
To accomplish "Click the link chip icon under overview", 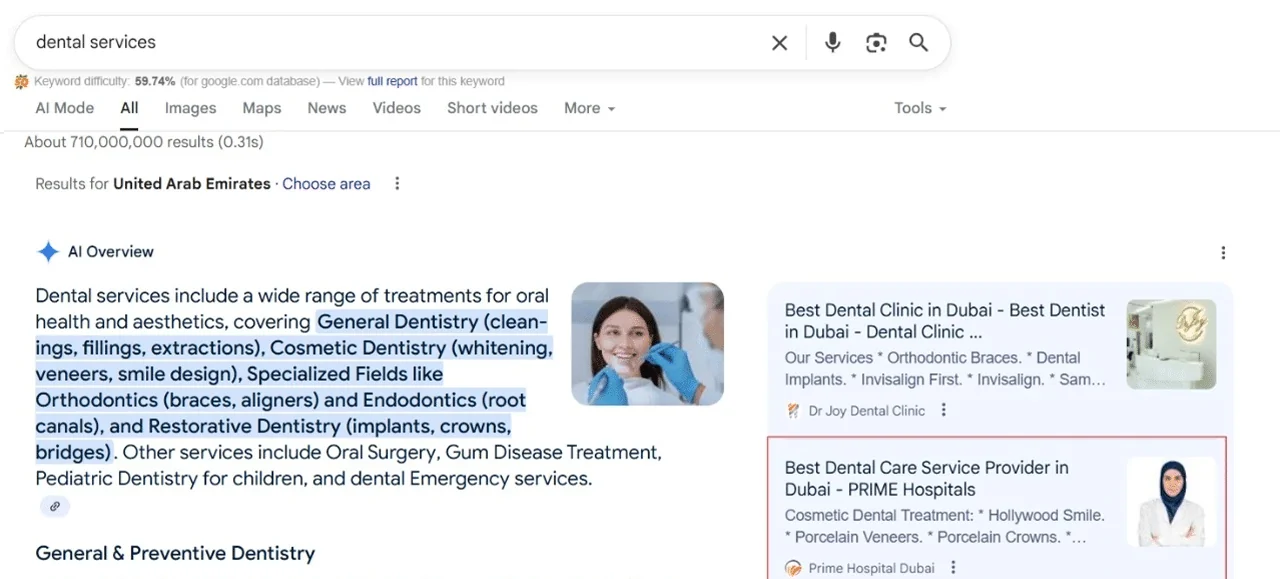I will coord(55,507).
